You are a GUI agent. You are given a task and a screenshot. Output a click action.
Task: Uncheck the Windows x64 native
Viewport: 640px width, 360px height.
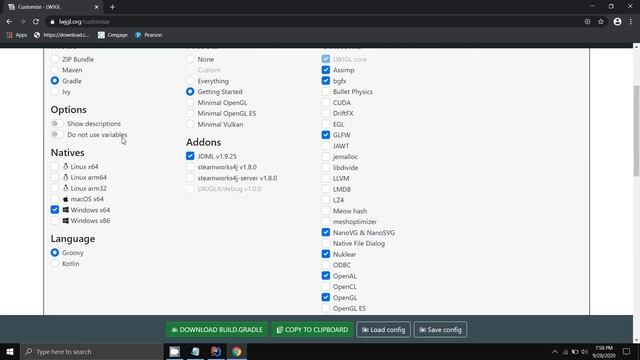(x=55, y=210)
